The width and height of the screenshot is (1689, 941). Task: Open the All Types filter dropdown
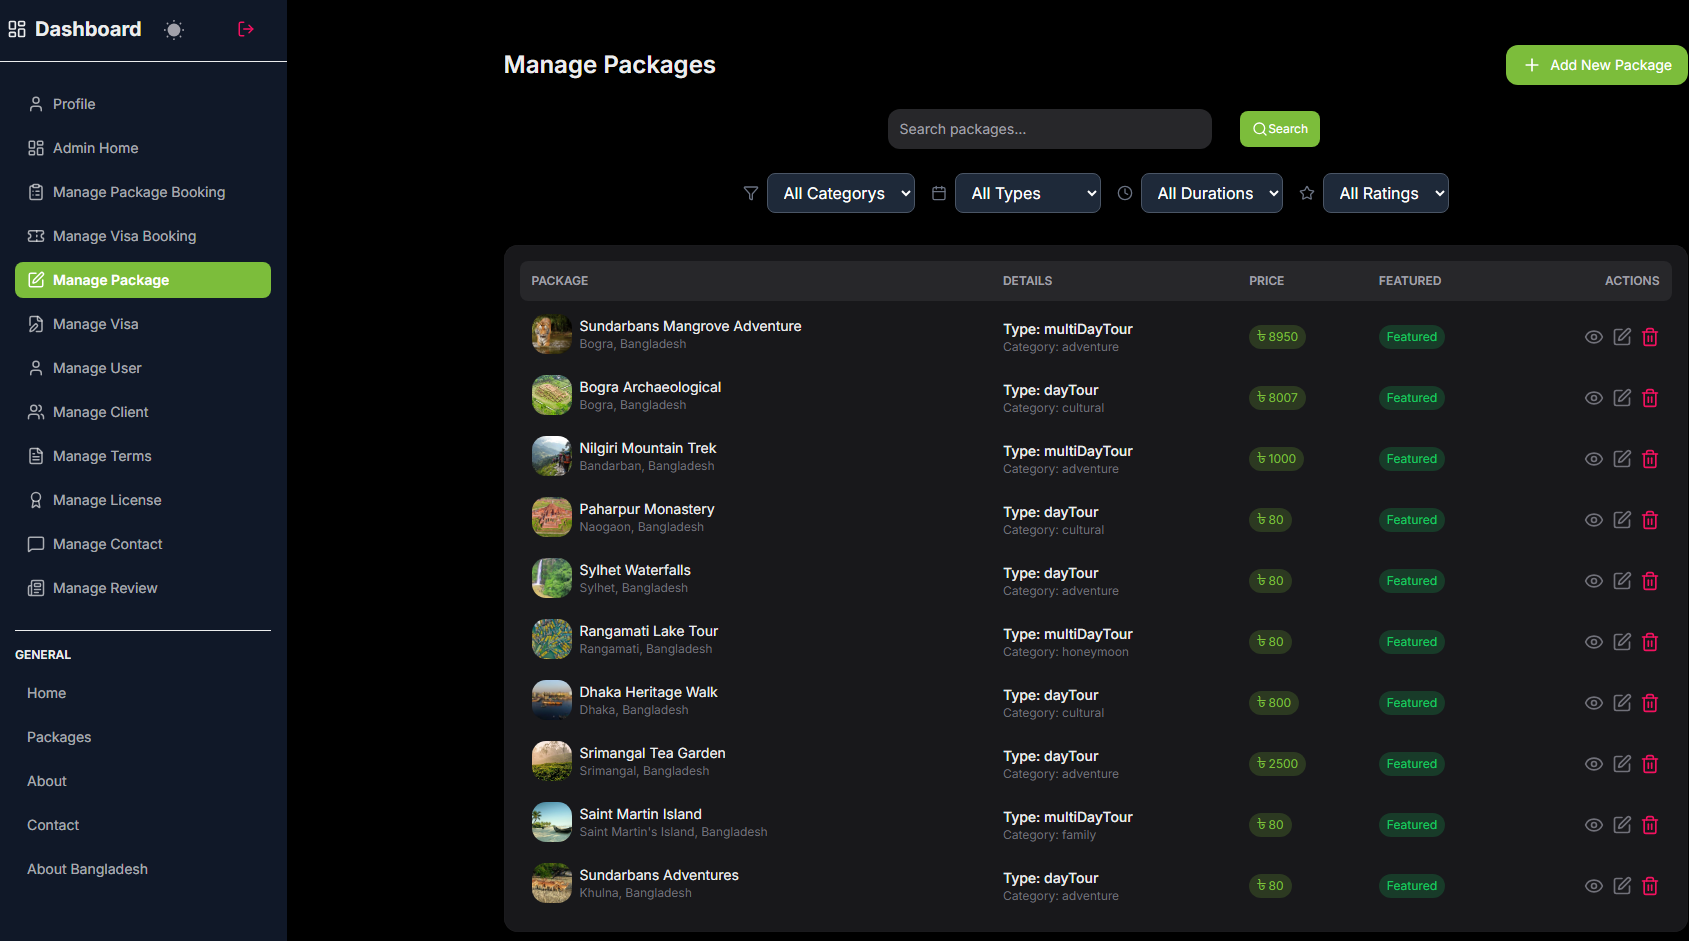pyautogui.click(x=1027, y=193)
